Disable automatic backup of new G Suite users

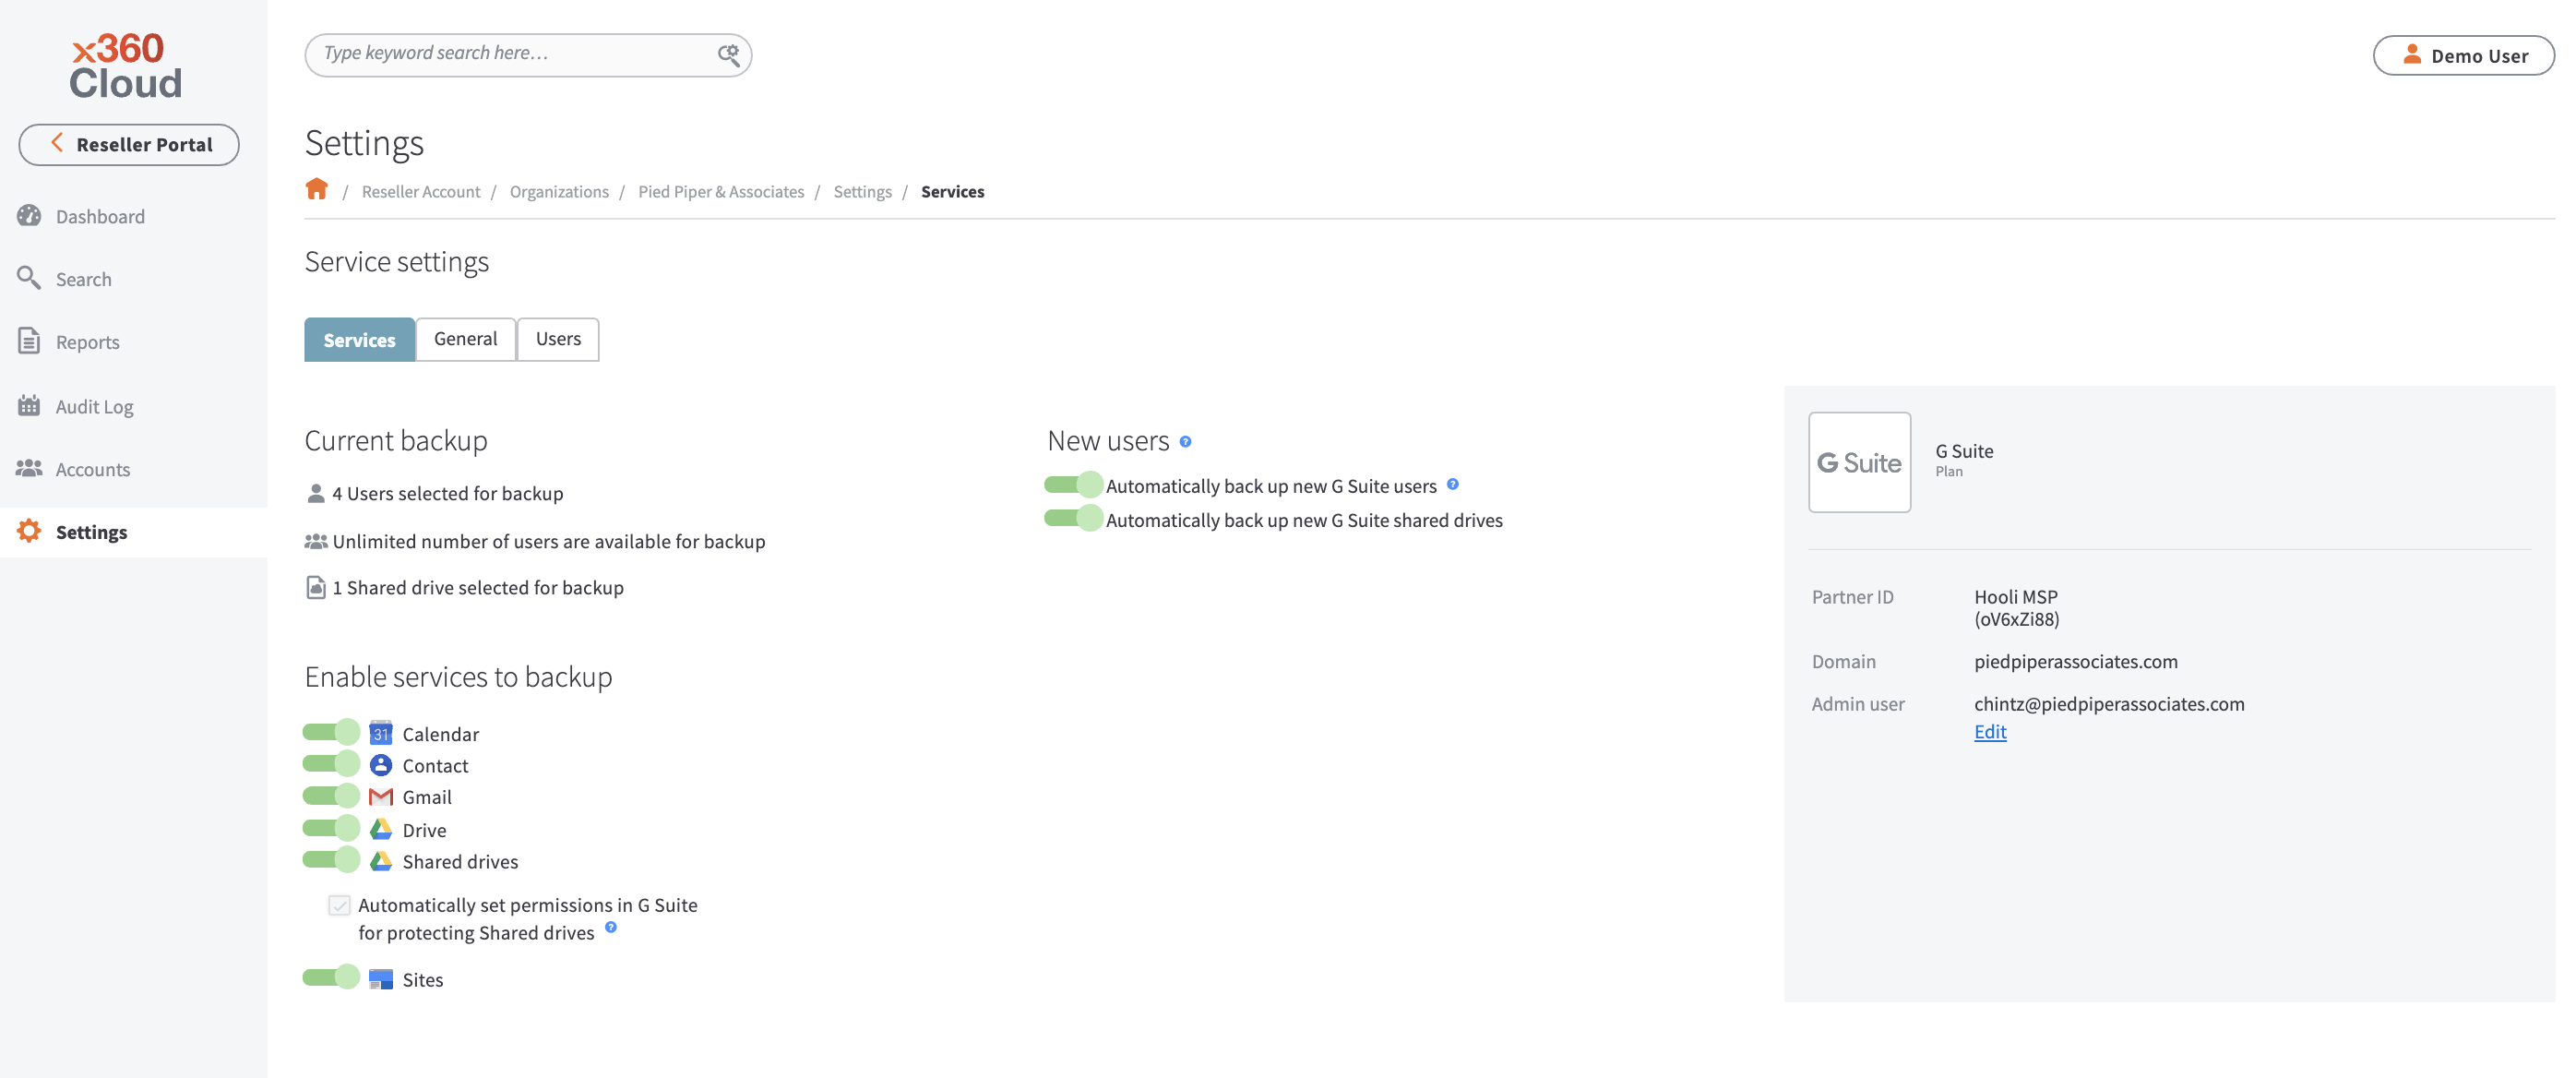coord(1072,485)
